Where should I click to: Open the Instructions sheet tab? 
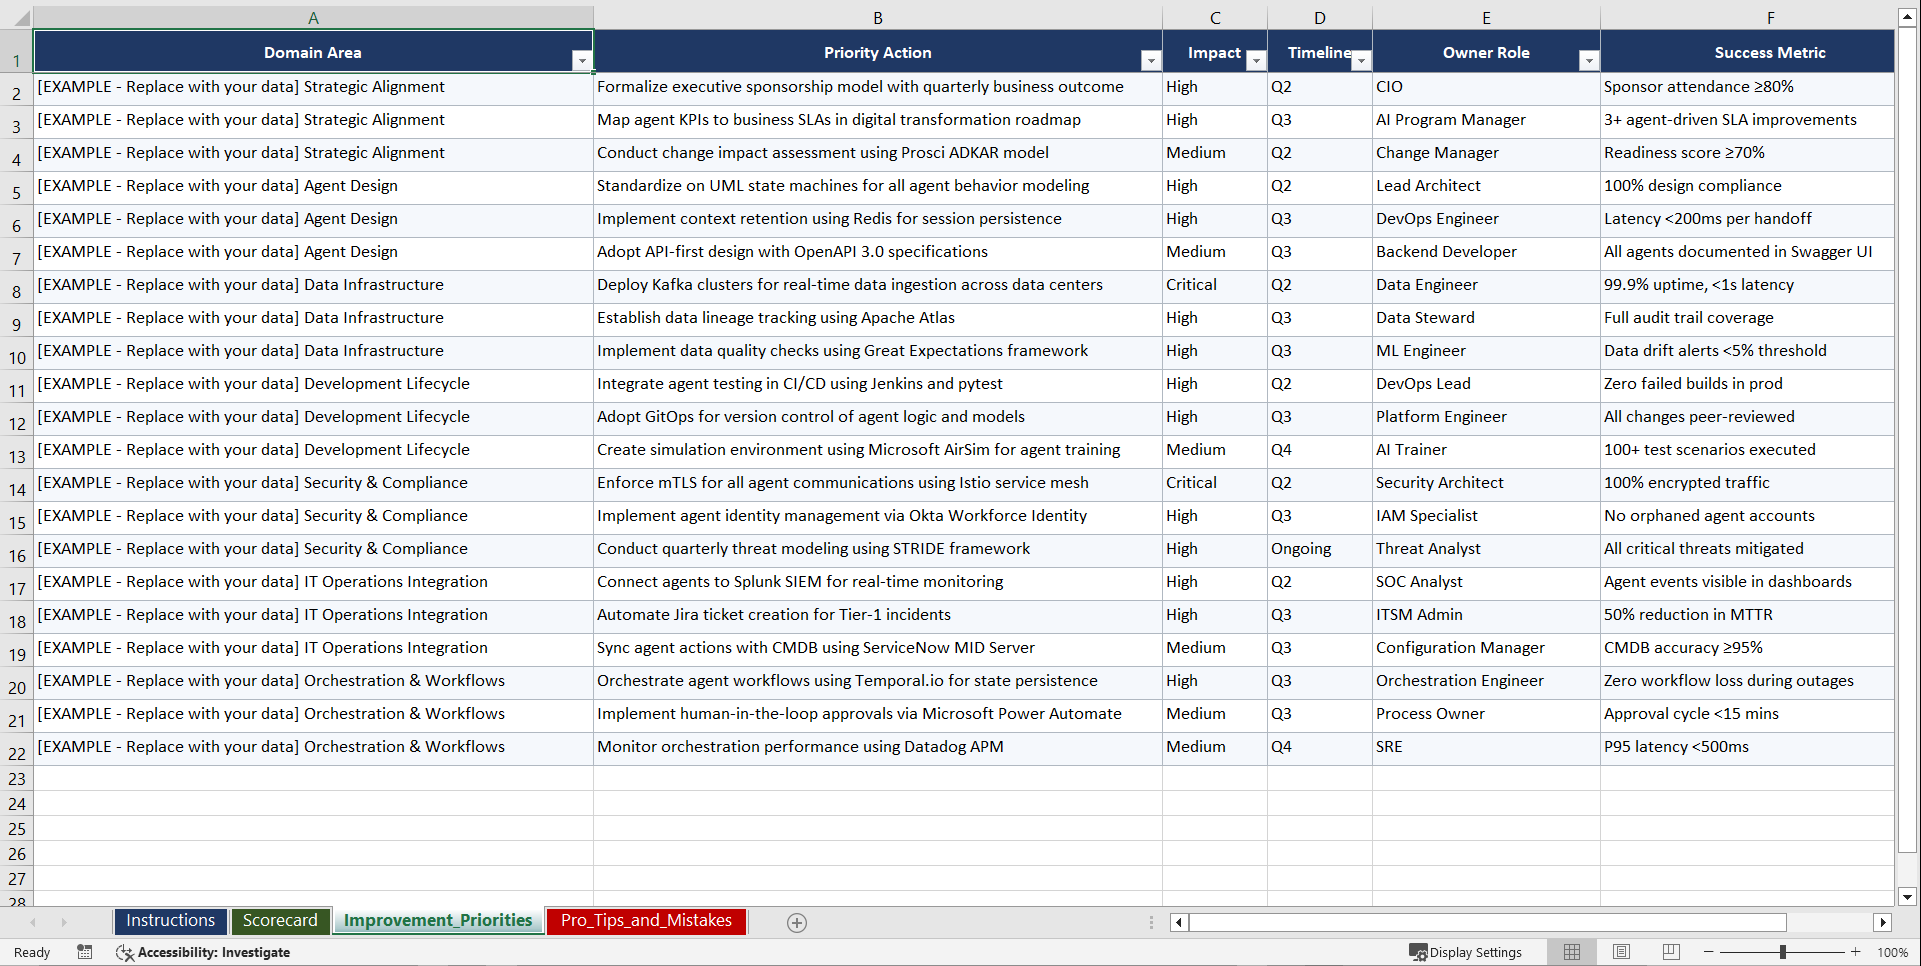[x=170, y=921]
